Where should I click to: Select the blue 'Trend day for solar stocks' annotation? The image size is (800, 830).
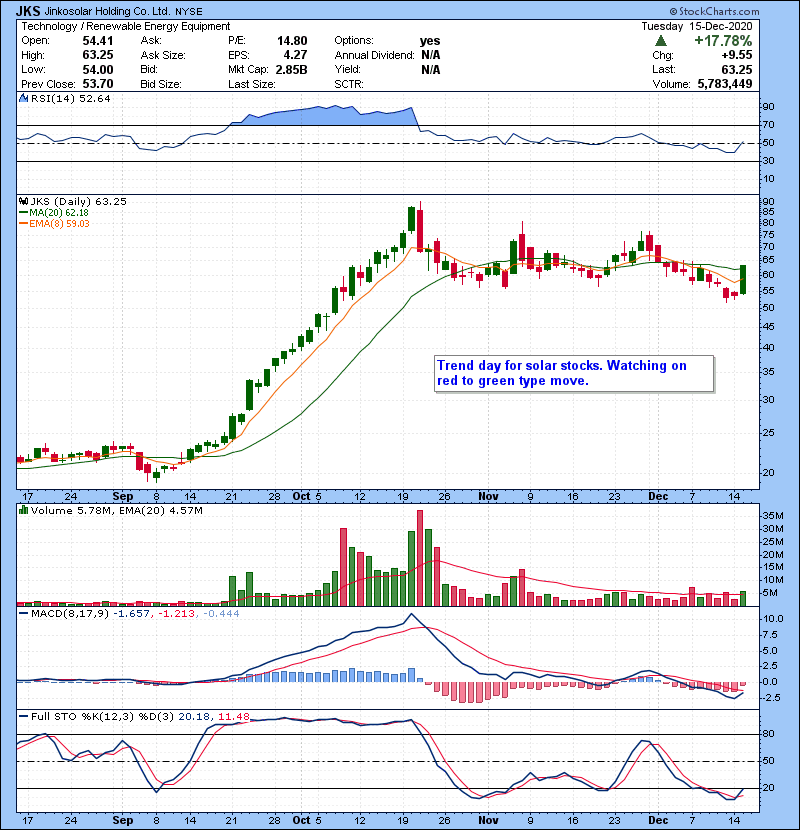574,373
